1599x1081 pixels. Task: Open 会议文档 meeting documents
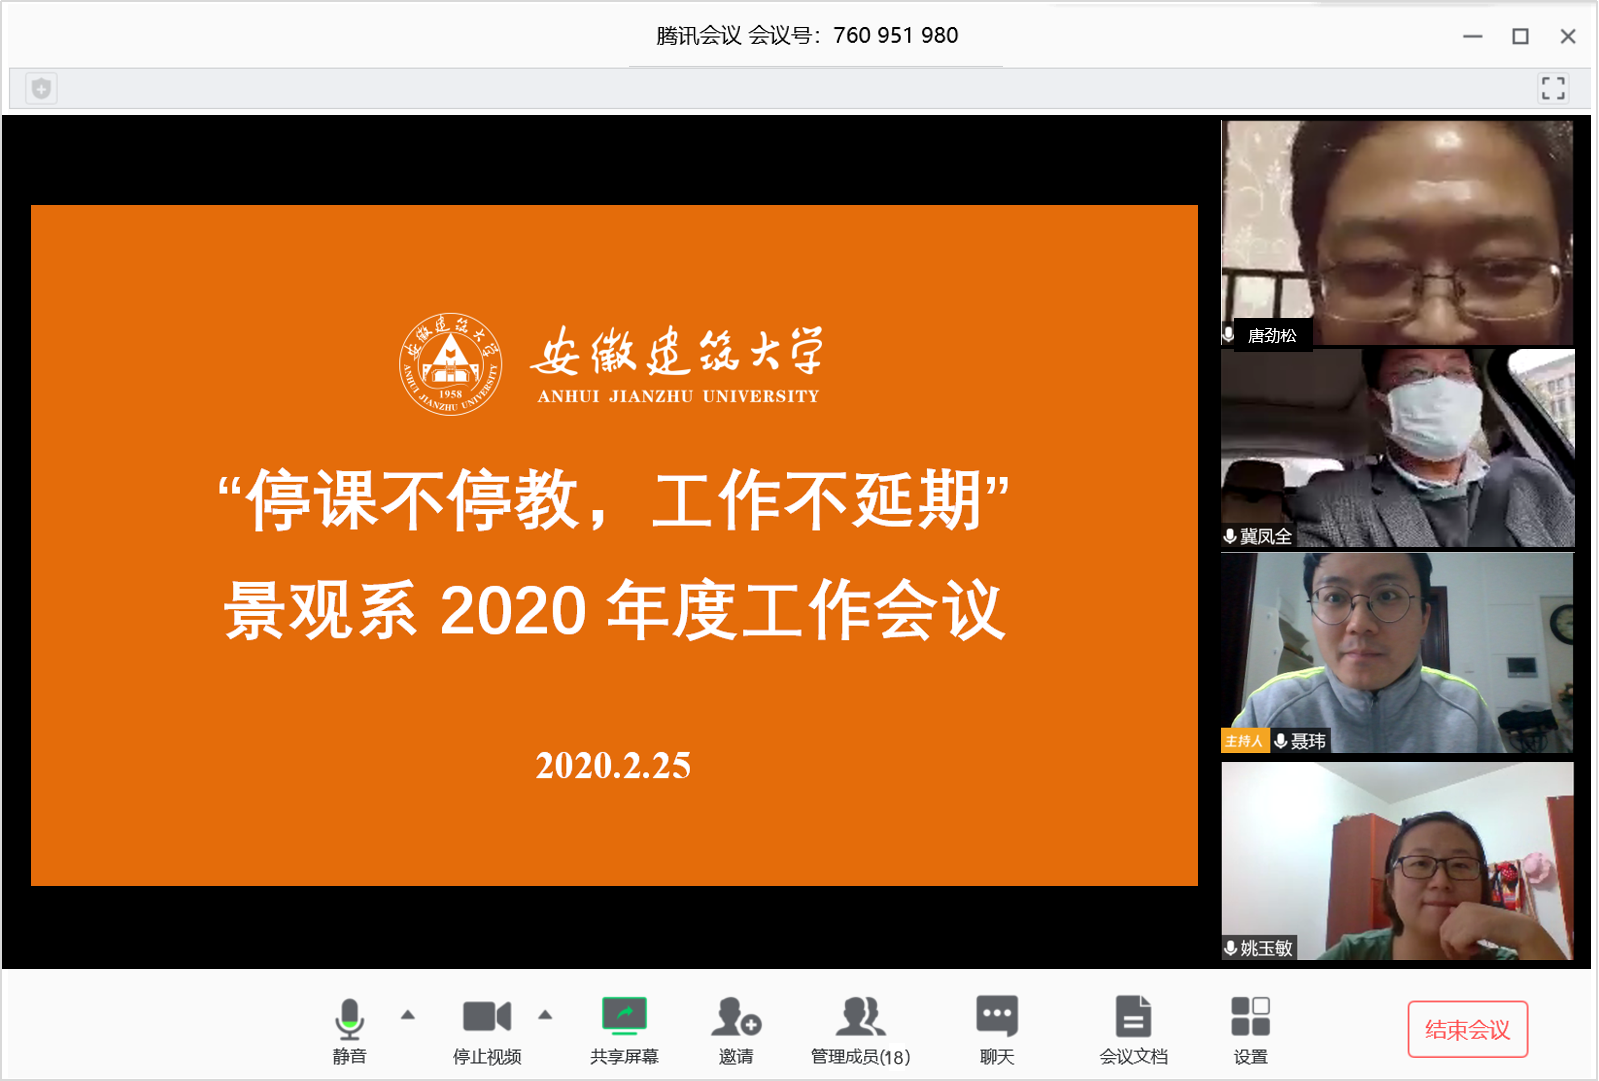click(1133, 1017)
